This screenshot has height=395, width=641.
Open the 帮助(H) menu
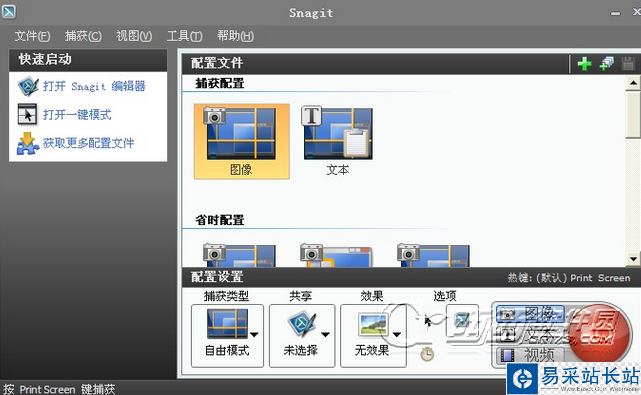[235, 36]
